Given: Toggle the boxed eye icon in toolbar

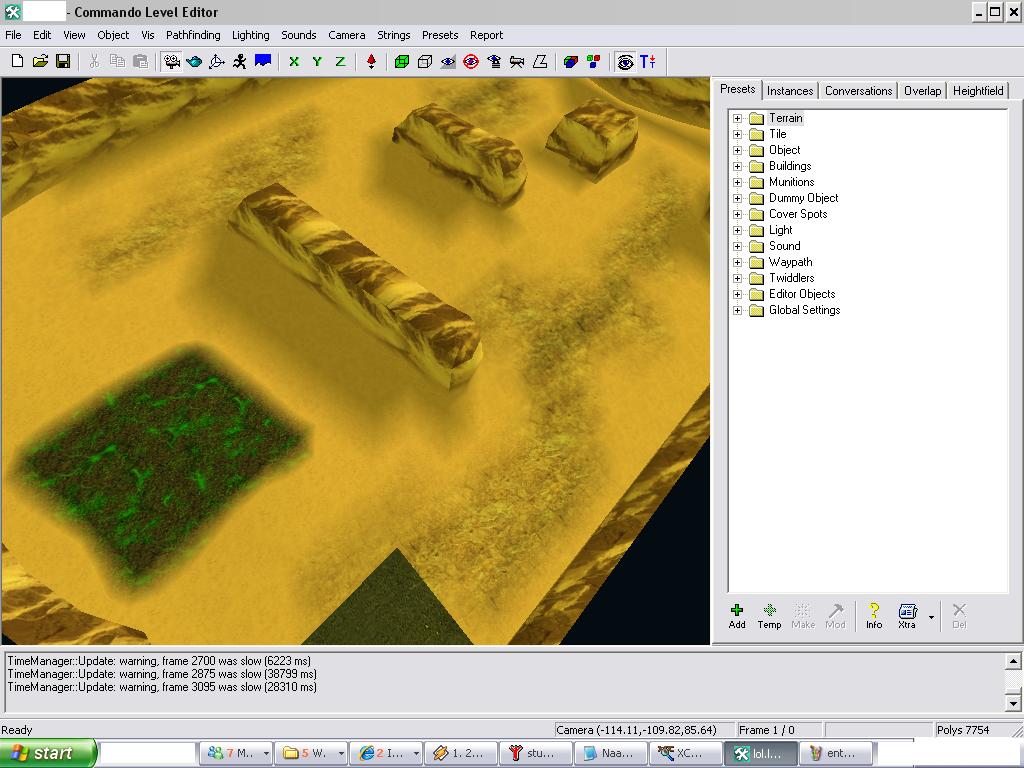Looking at the screenshot, I should click(625, 62).
